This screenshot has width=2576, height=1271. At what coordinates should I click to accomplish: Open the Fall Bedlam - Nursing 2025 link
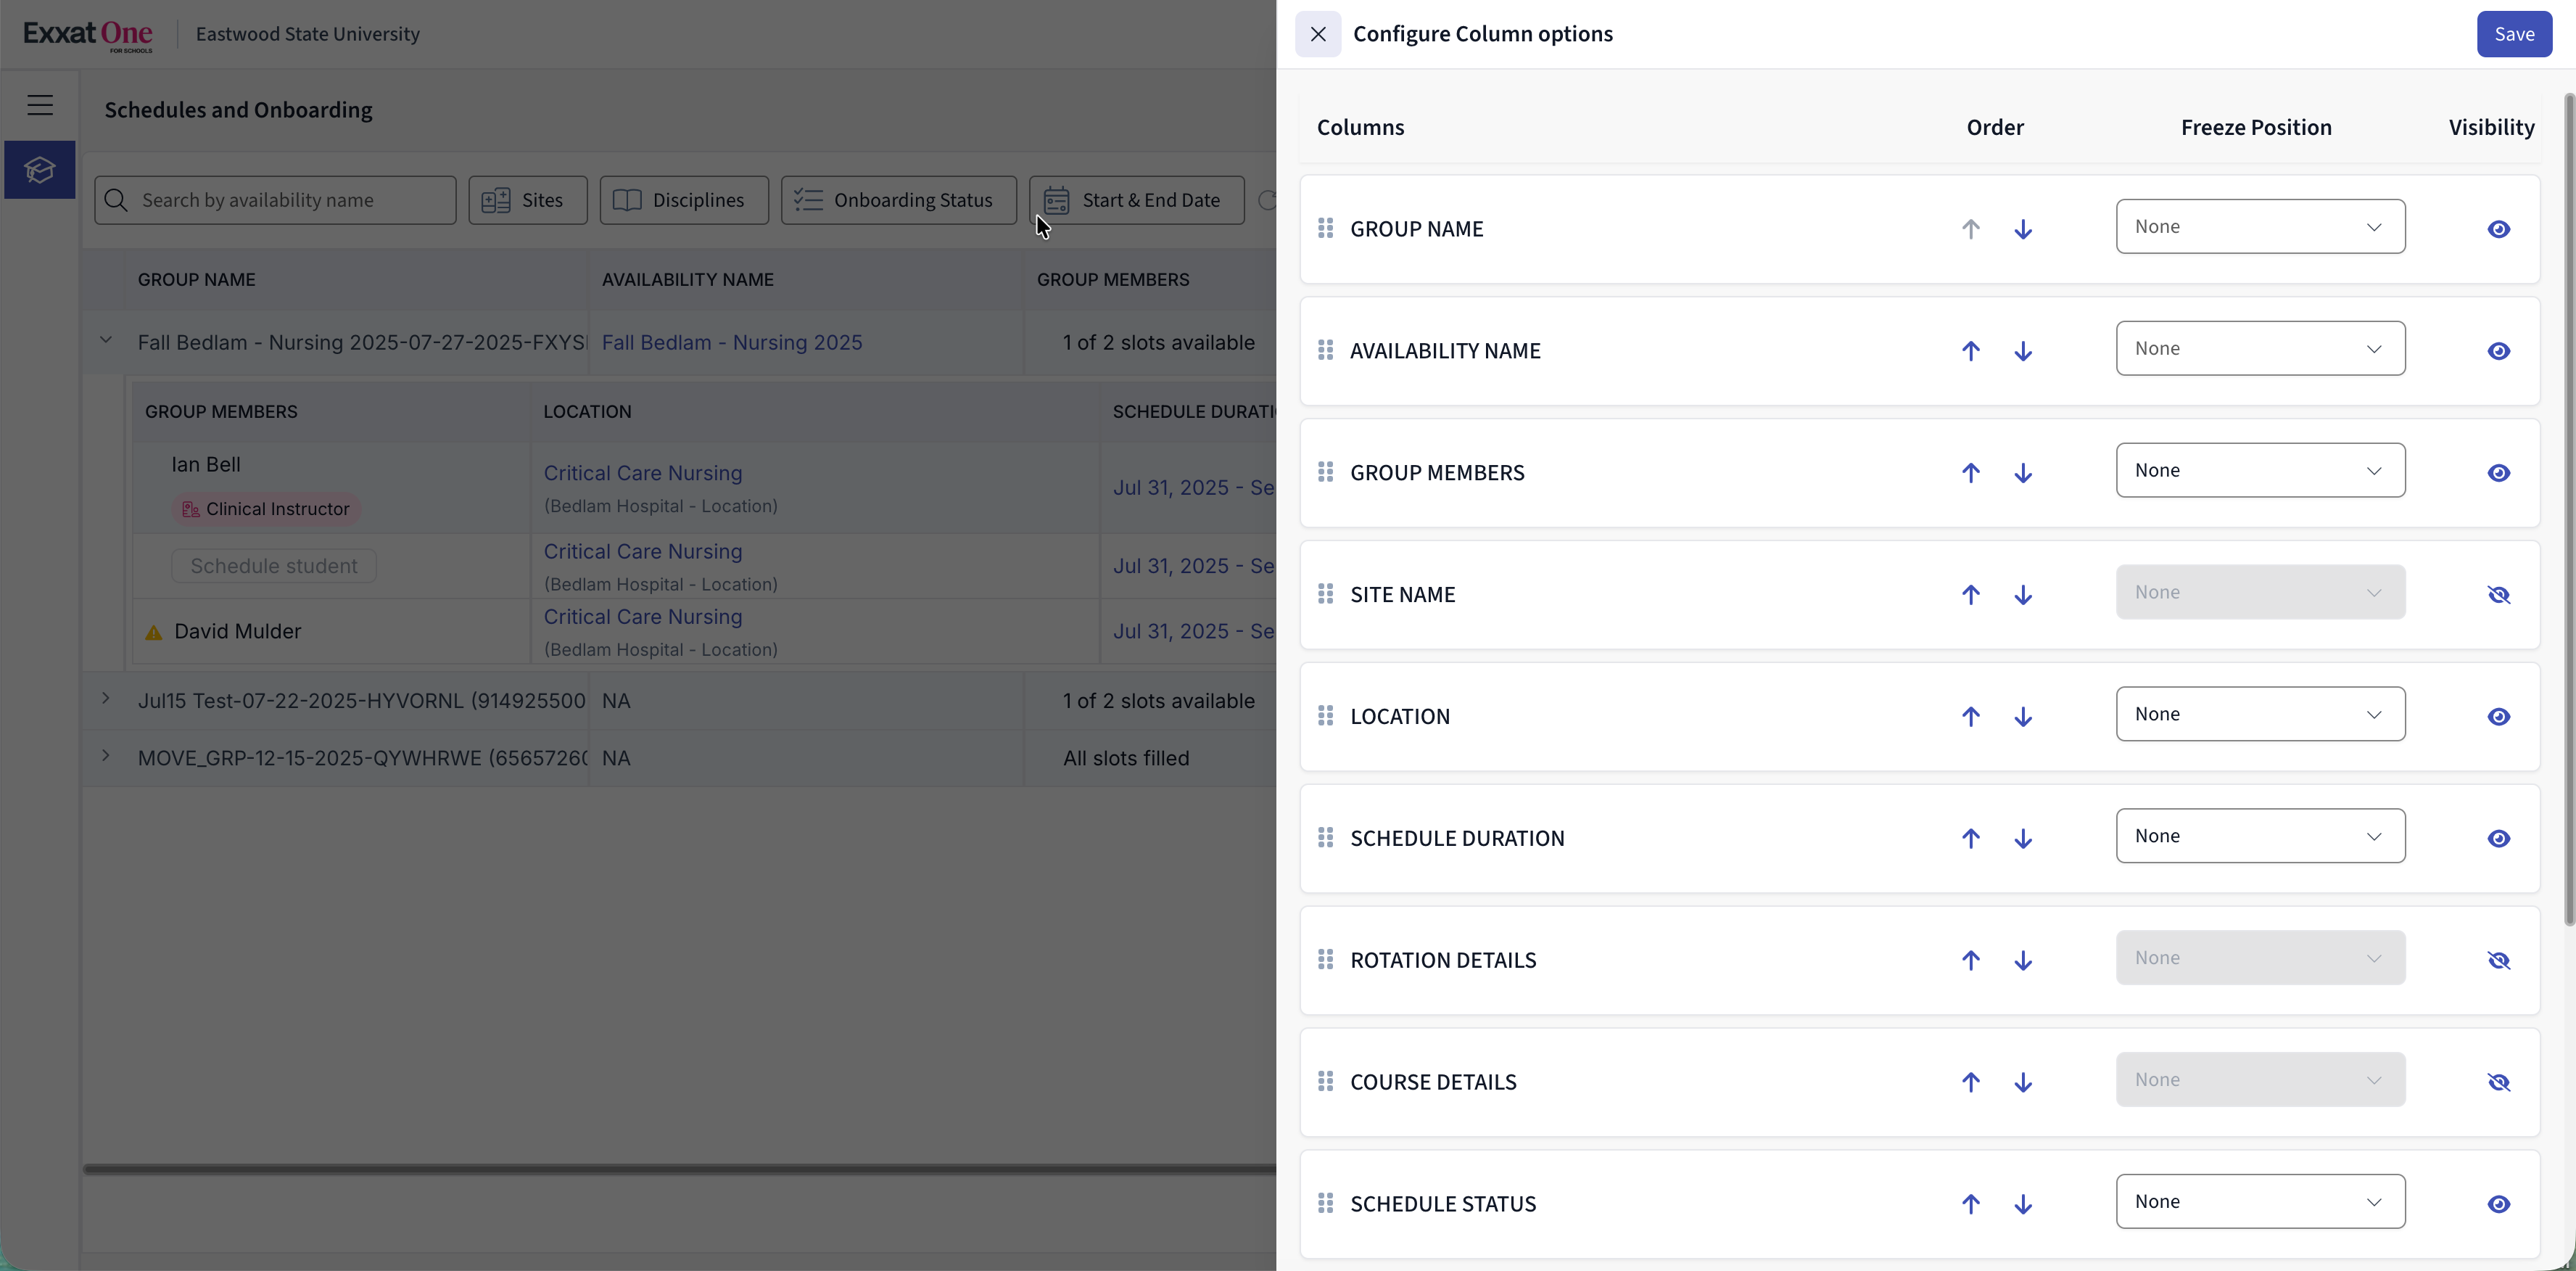tap(731, 342)
